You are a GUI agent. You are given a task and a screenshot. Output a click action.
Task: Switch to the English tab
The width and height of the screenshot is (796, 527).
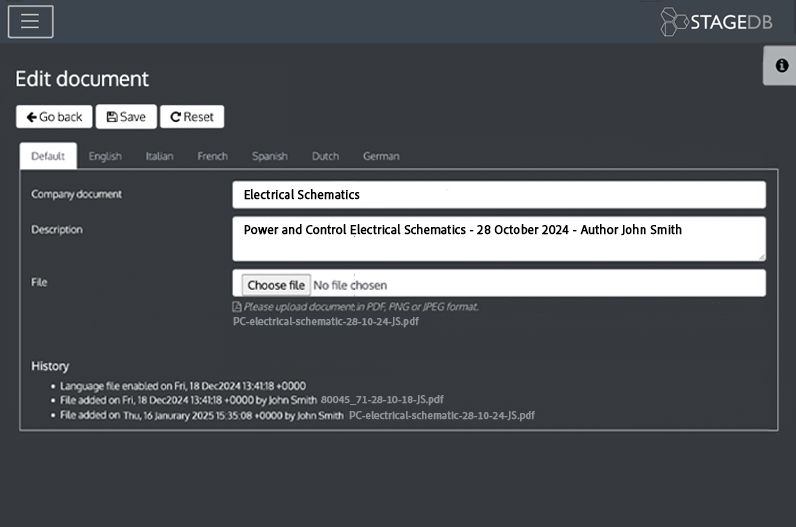pyautogui.click(x=105, y=156)
